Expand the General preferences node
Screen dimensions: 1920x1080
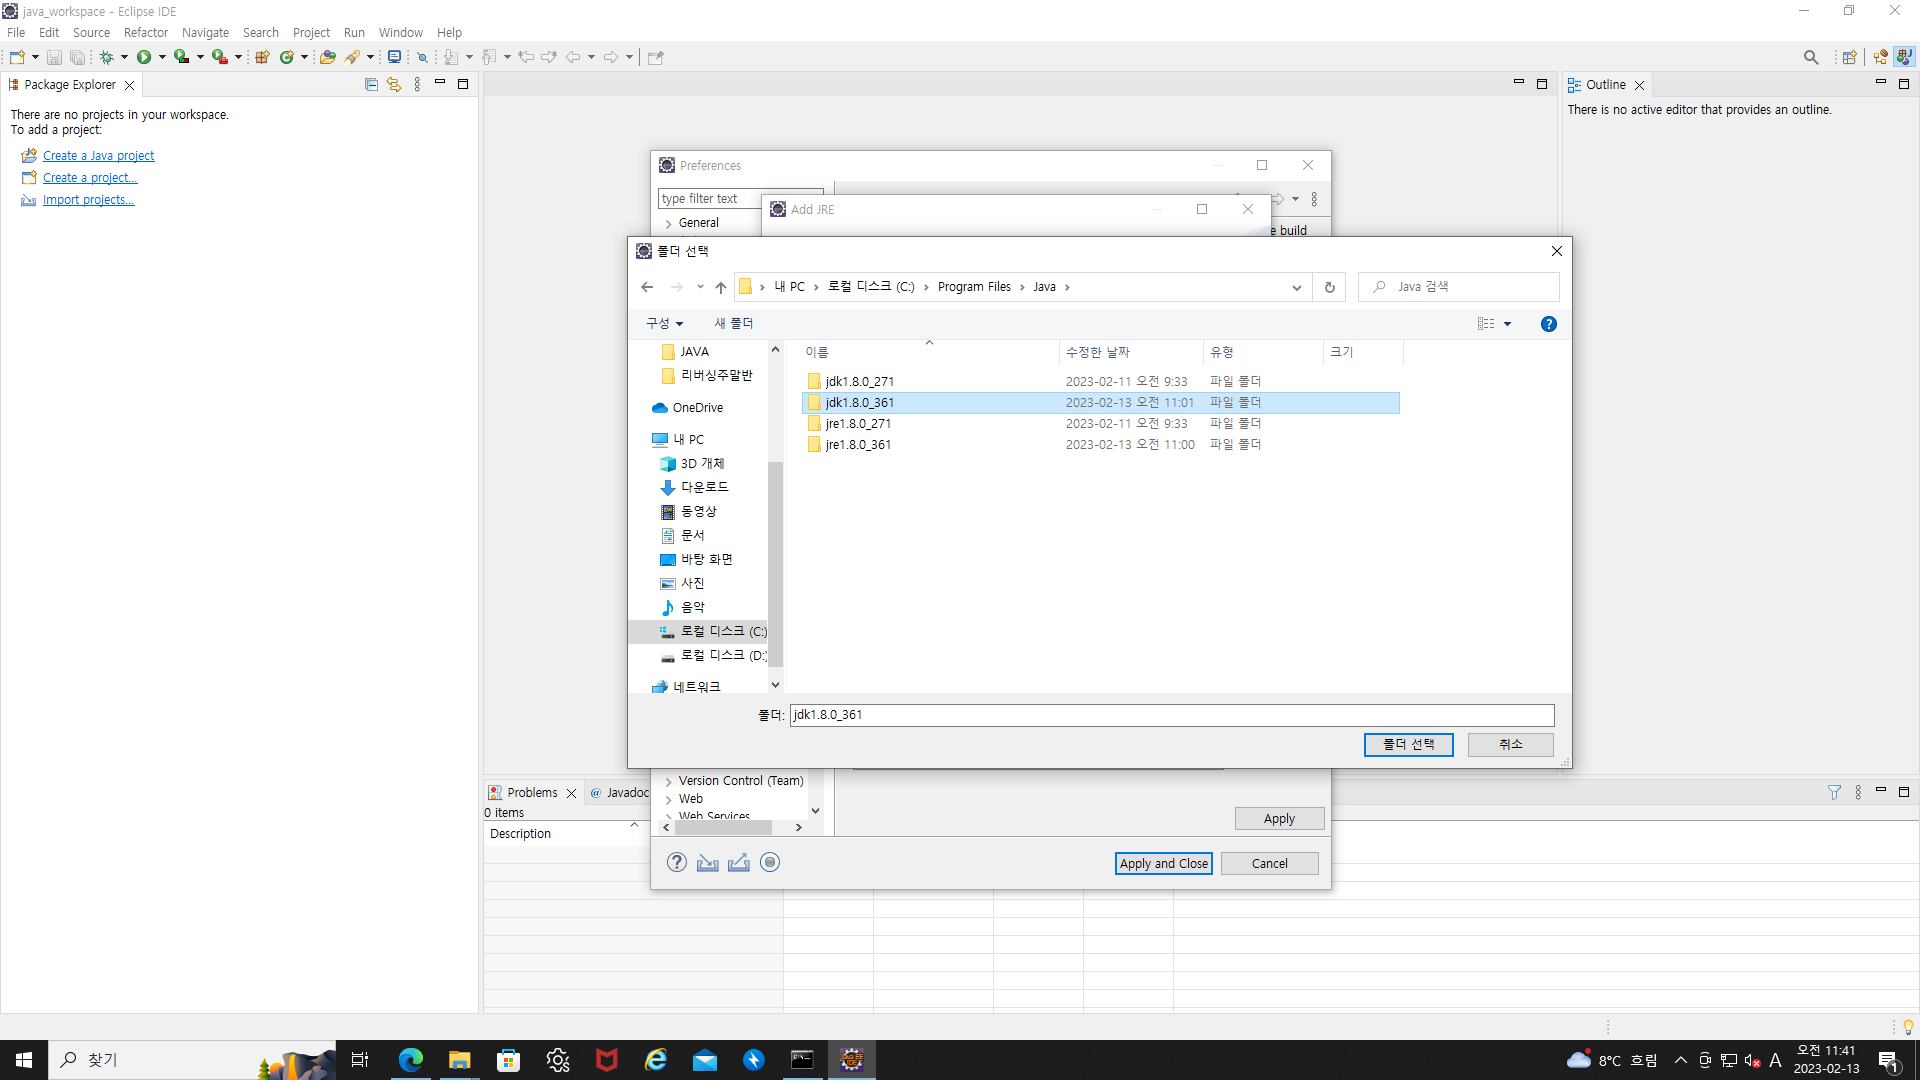668,224
